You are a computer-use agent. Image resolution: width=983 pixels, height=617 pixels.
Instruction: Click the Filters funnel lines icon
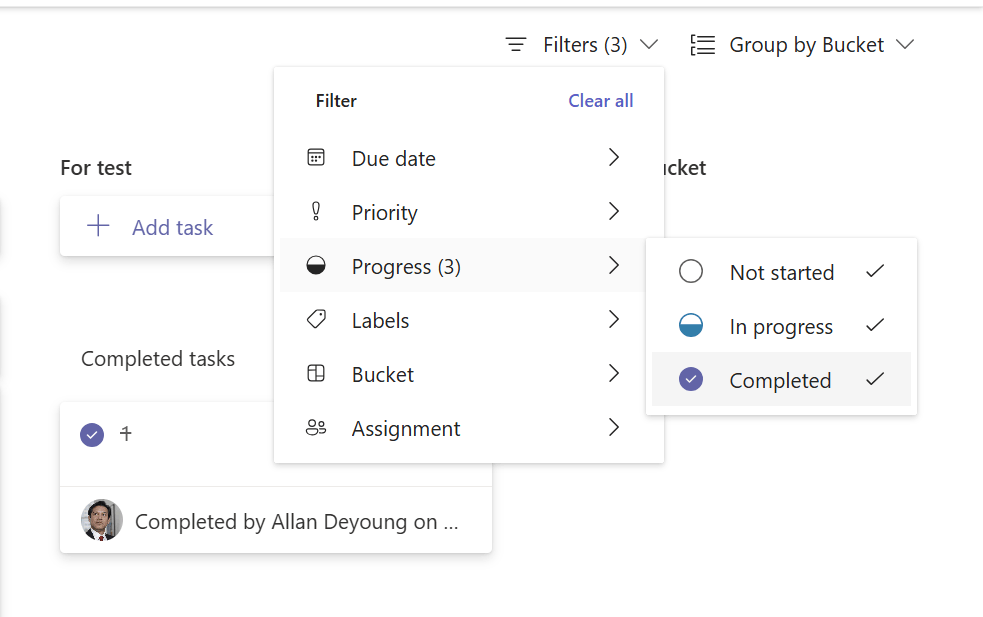coord(516,45)
